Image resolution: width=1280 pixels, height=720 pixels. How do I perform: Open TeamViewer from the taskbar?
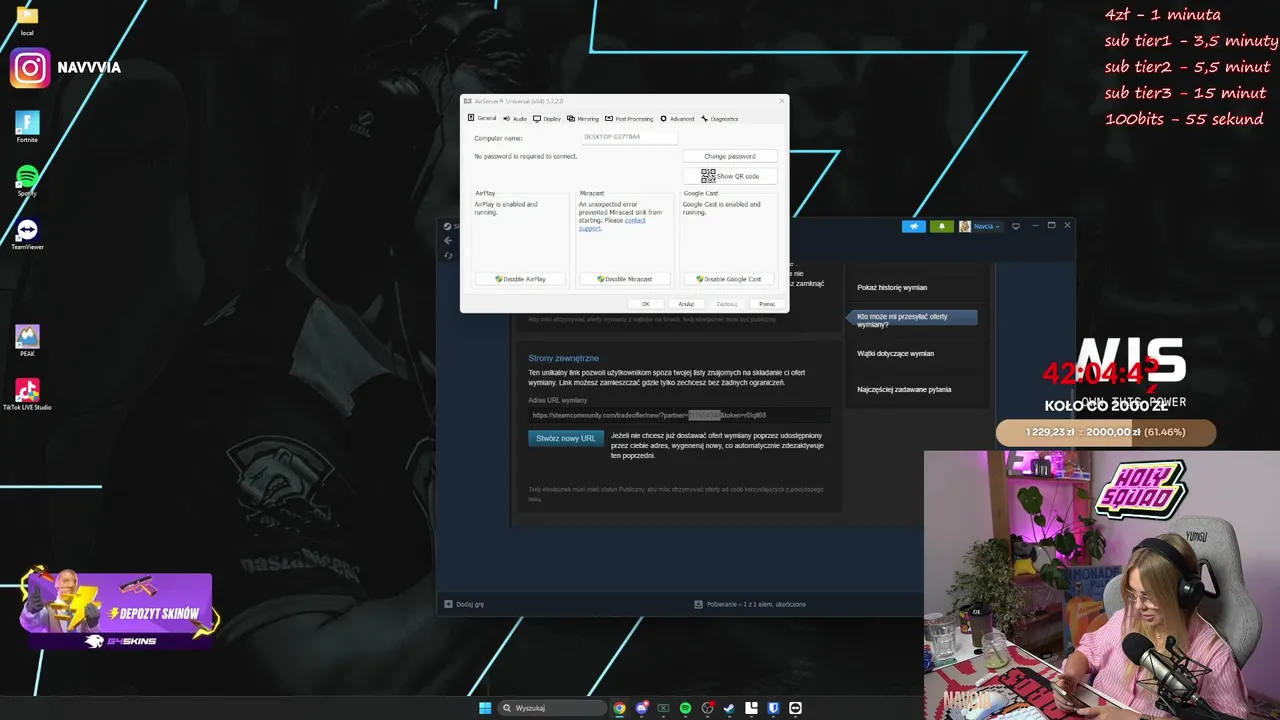point(795,708)
